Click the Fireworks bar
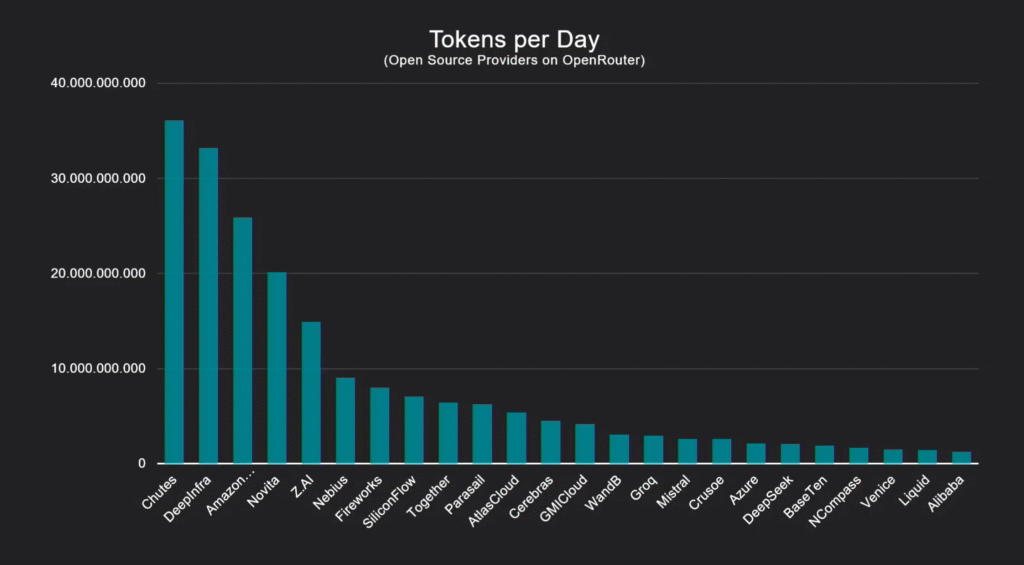Image resolution: width=1024 pixels, height=565 pixels. tap(379, 426)
